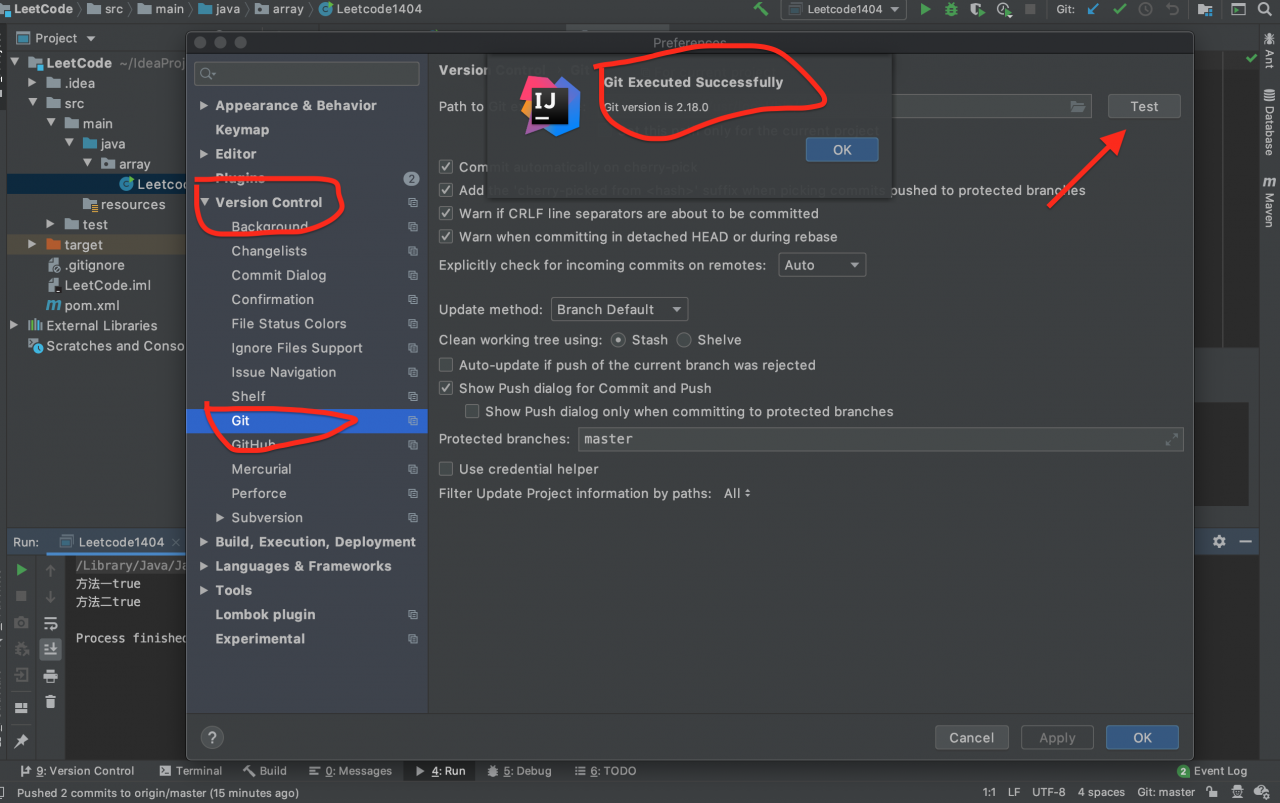Expand the Editor settings section
Viewport: 1280px width, 803px height.
click(x=205, y=154)
